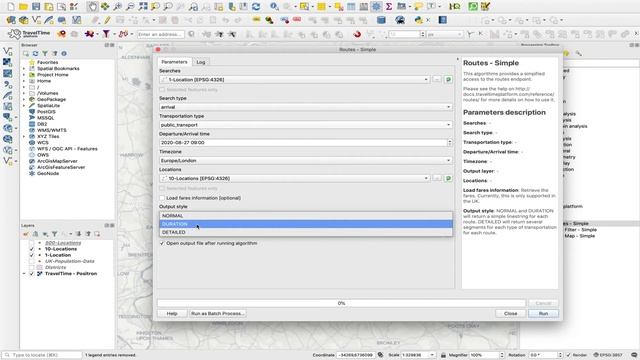Click the Enter an address search field
The height and width of the screenshot is (360, 640).
(x=161, y=34)
